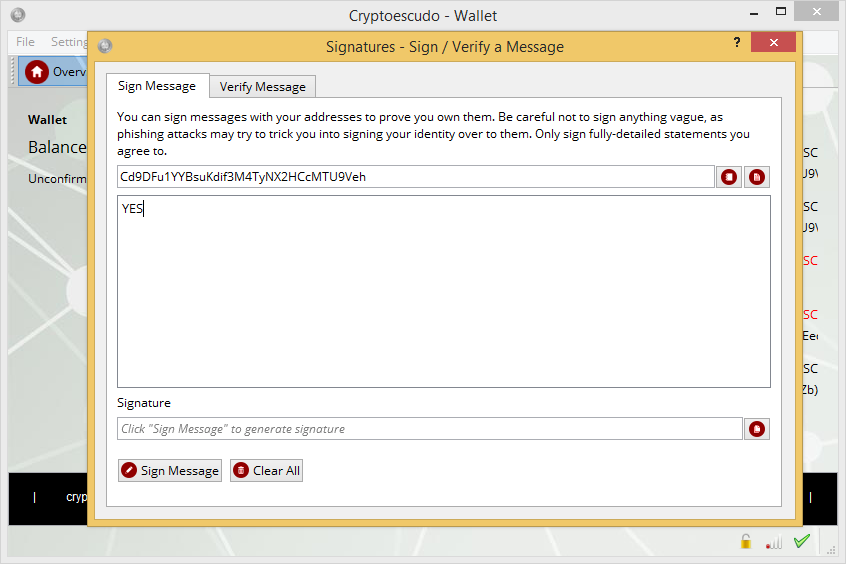Click green checkmark sync icon in status bar
This screenshot has width=846, height=564.
(802, 541)
